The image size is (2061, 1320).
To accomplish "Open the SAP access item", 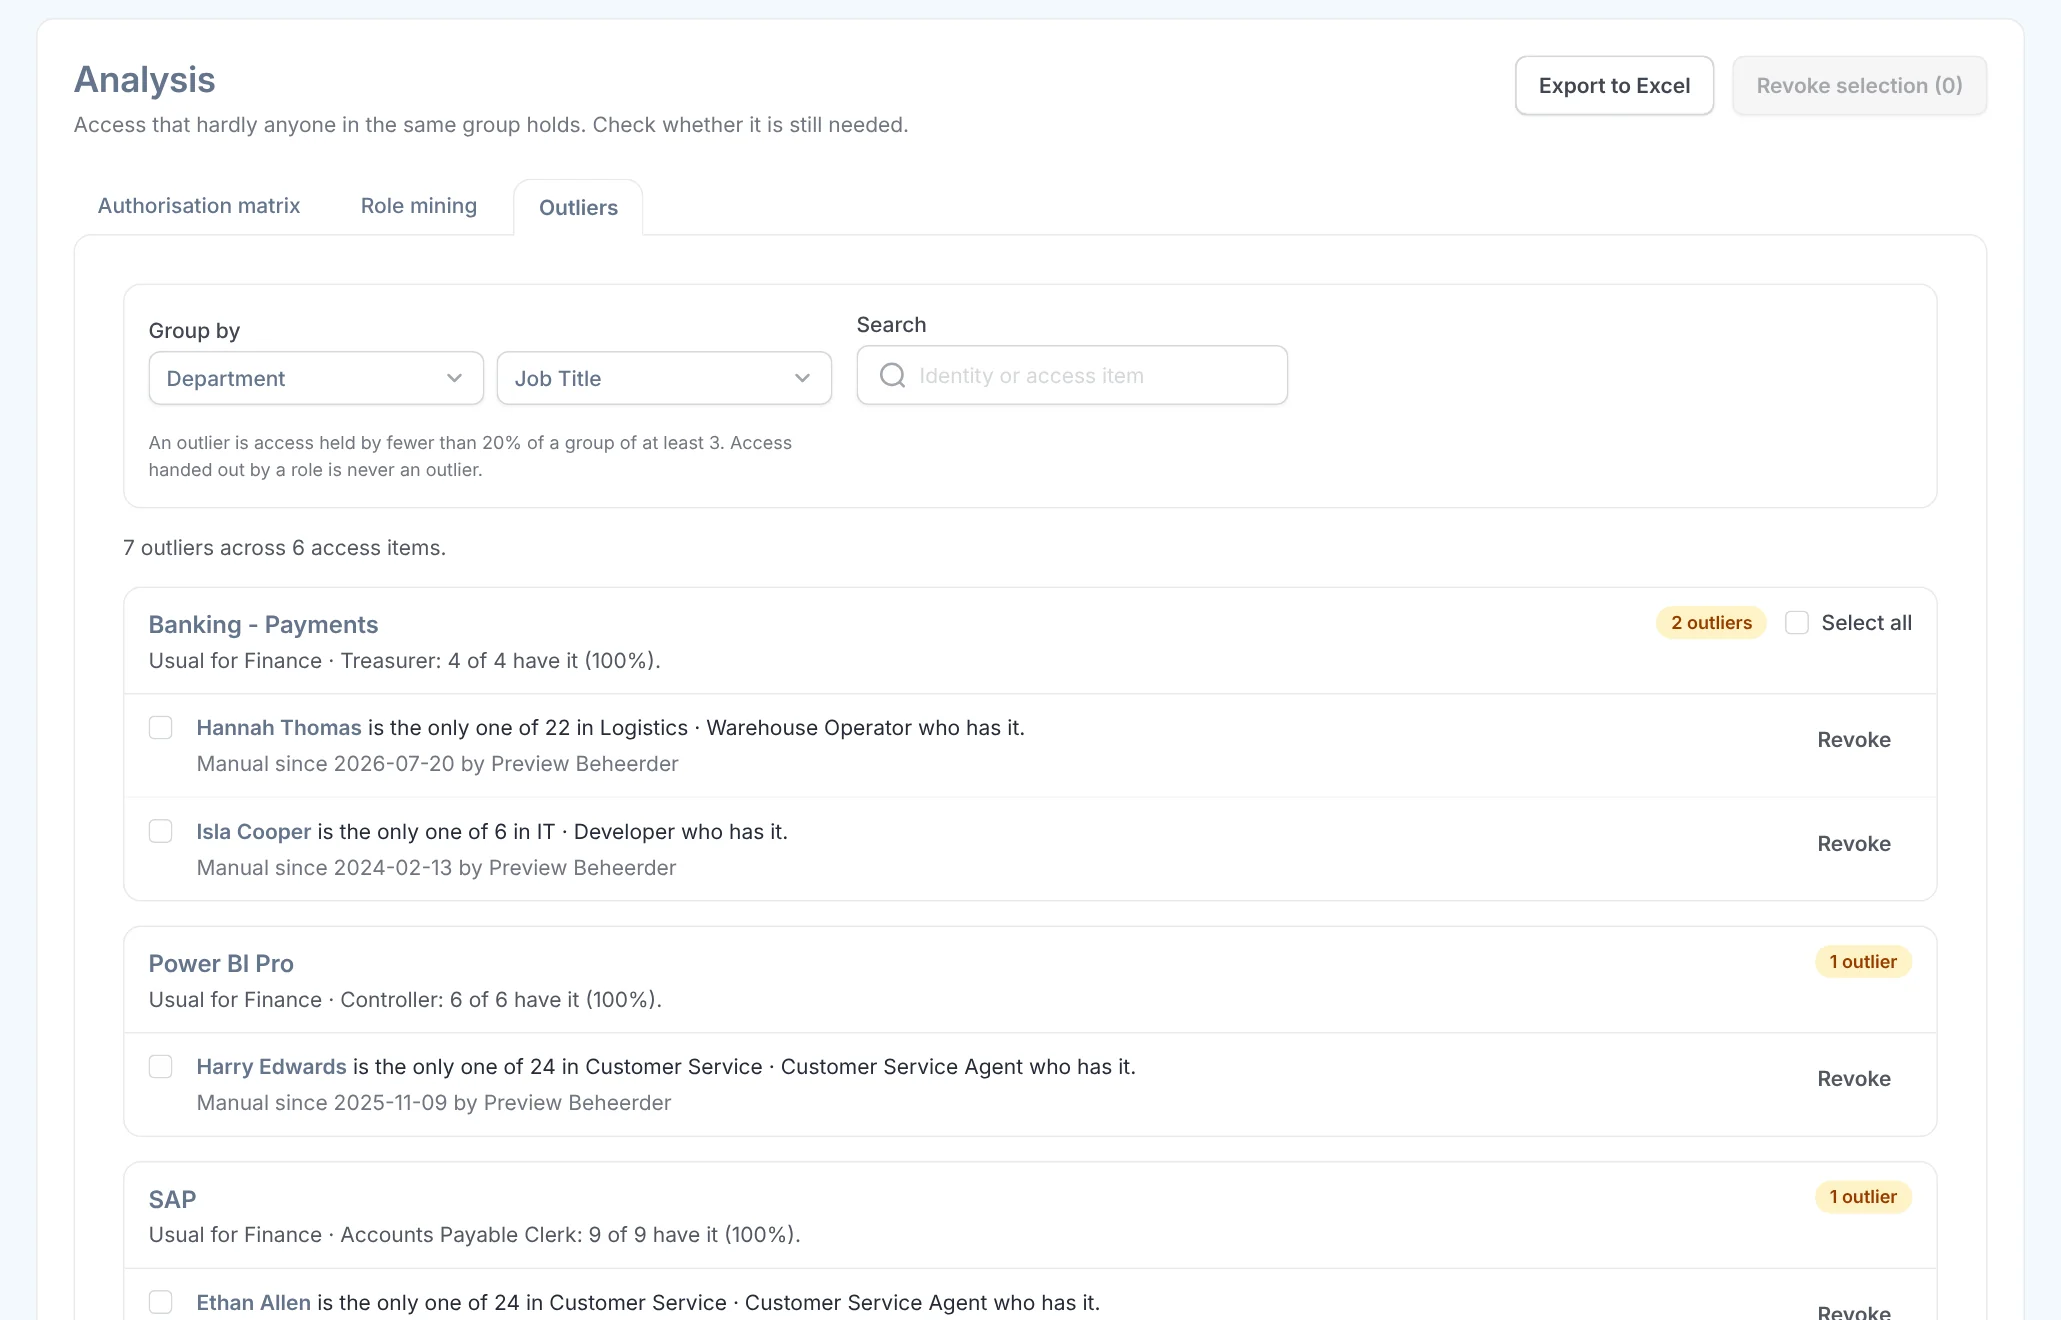I will (x=172, y=1200).
